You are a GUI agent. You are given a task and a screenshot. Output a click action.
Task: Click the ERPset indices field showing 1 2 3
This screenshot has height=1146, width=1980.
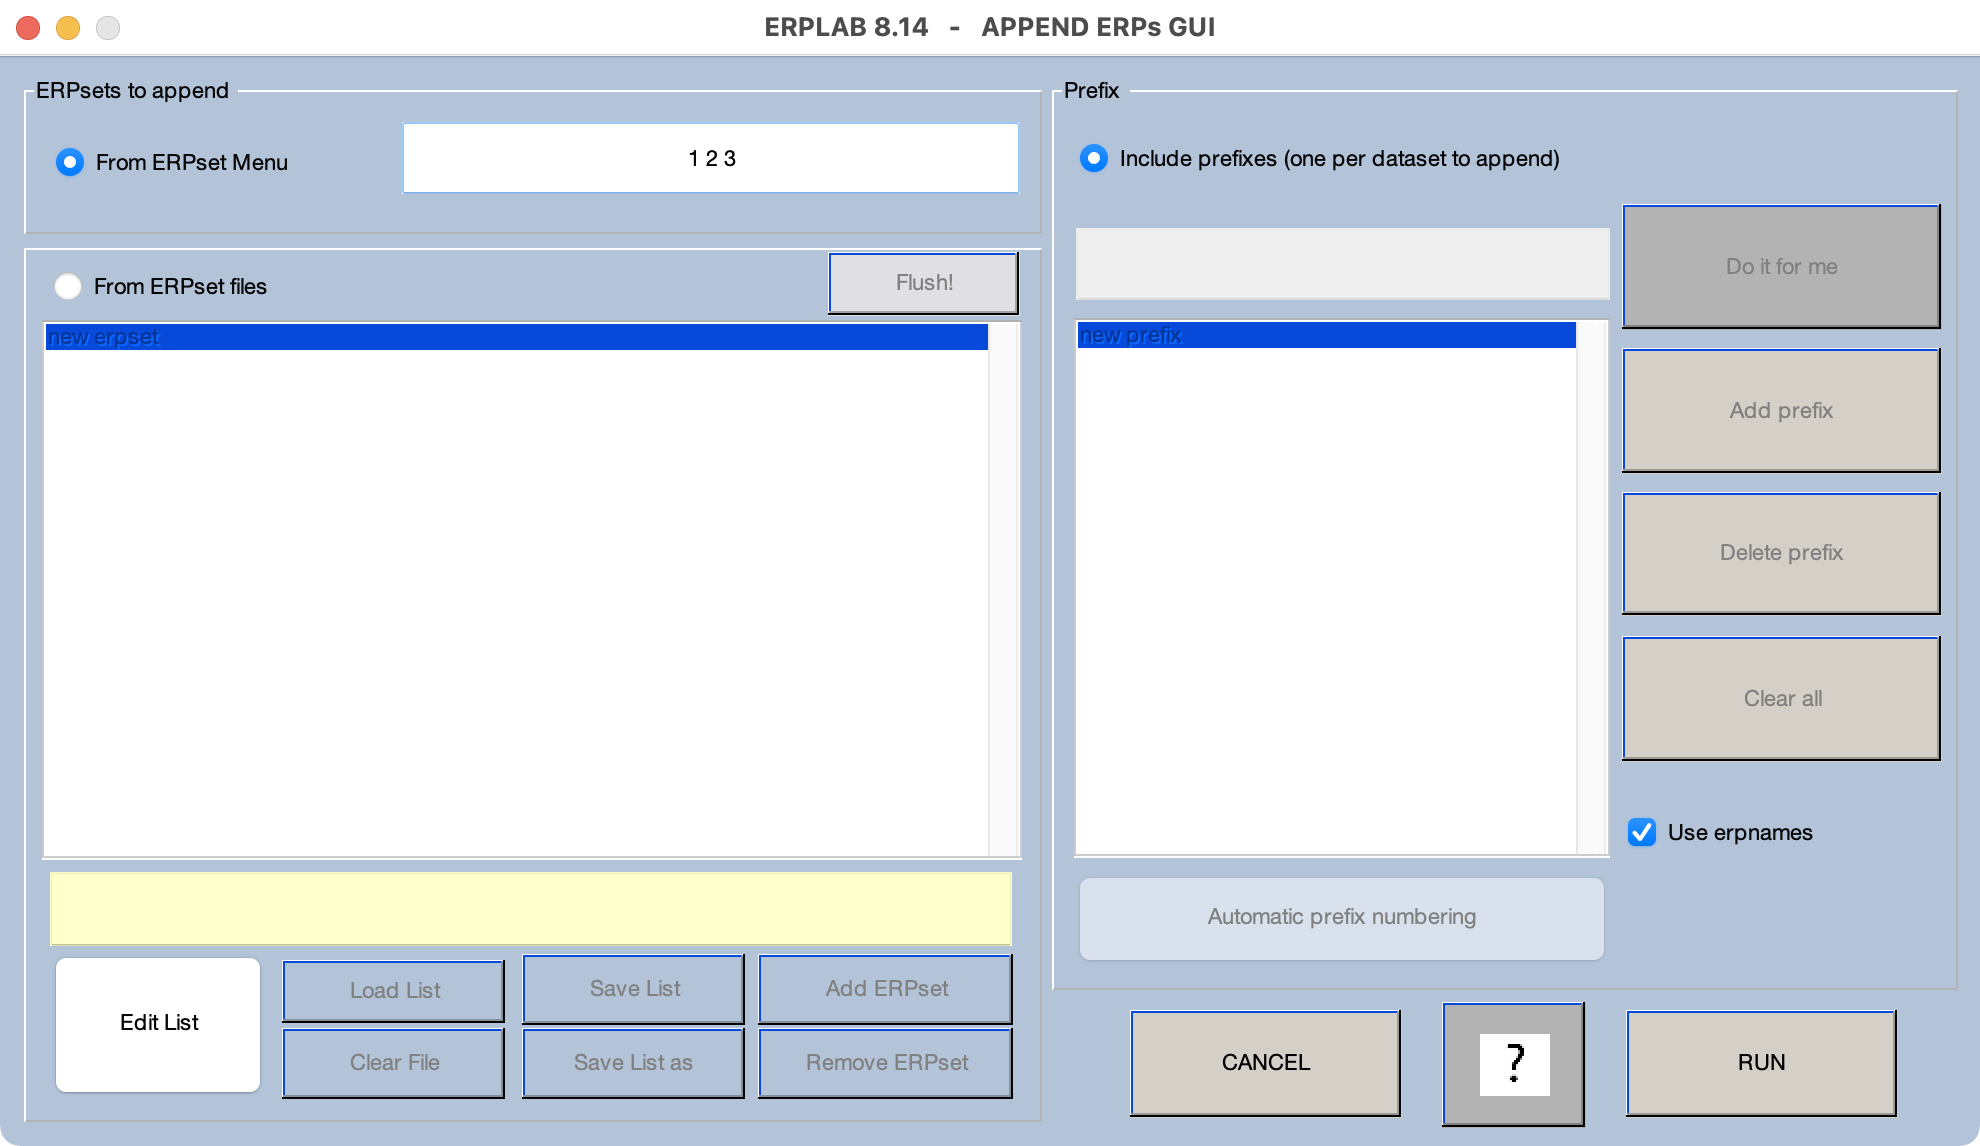point(711,158)
